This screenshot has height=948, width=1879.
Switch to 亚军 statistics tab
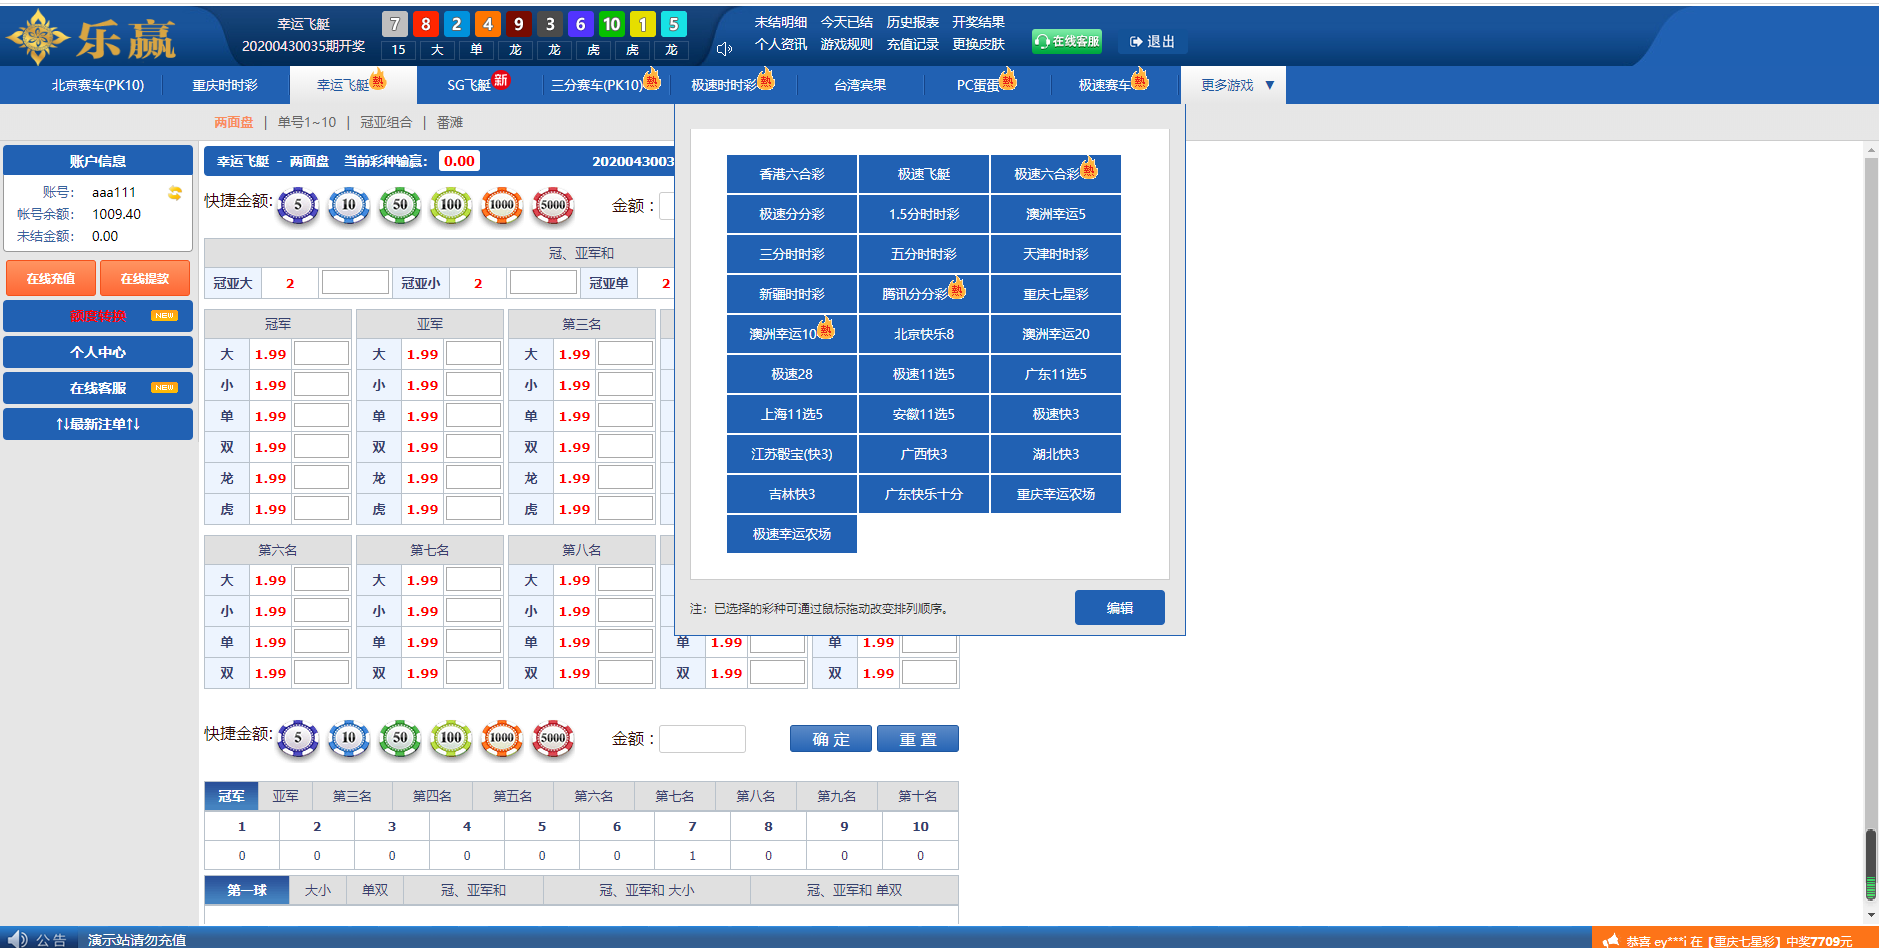[x=285, y=796]
